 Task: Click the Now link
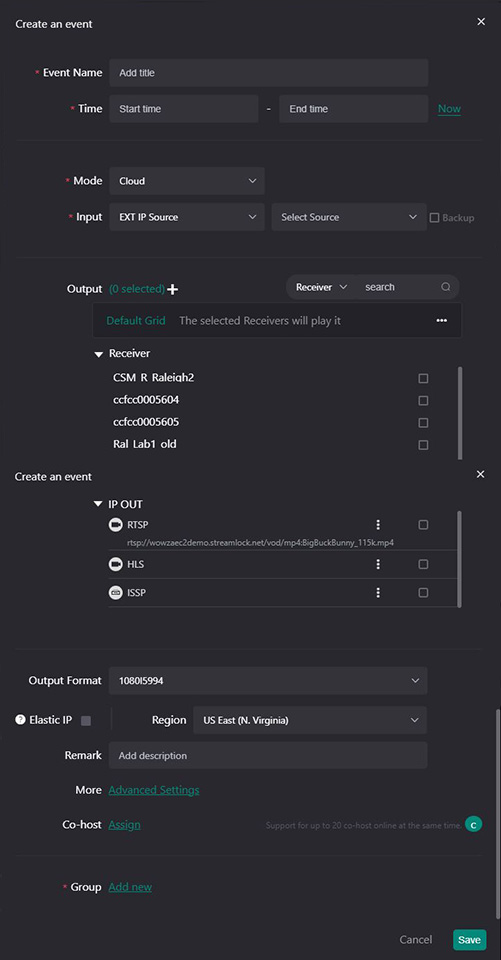[449, 109]
